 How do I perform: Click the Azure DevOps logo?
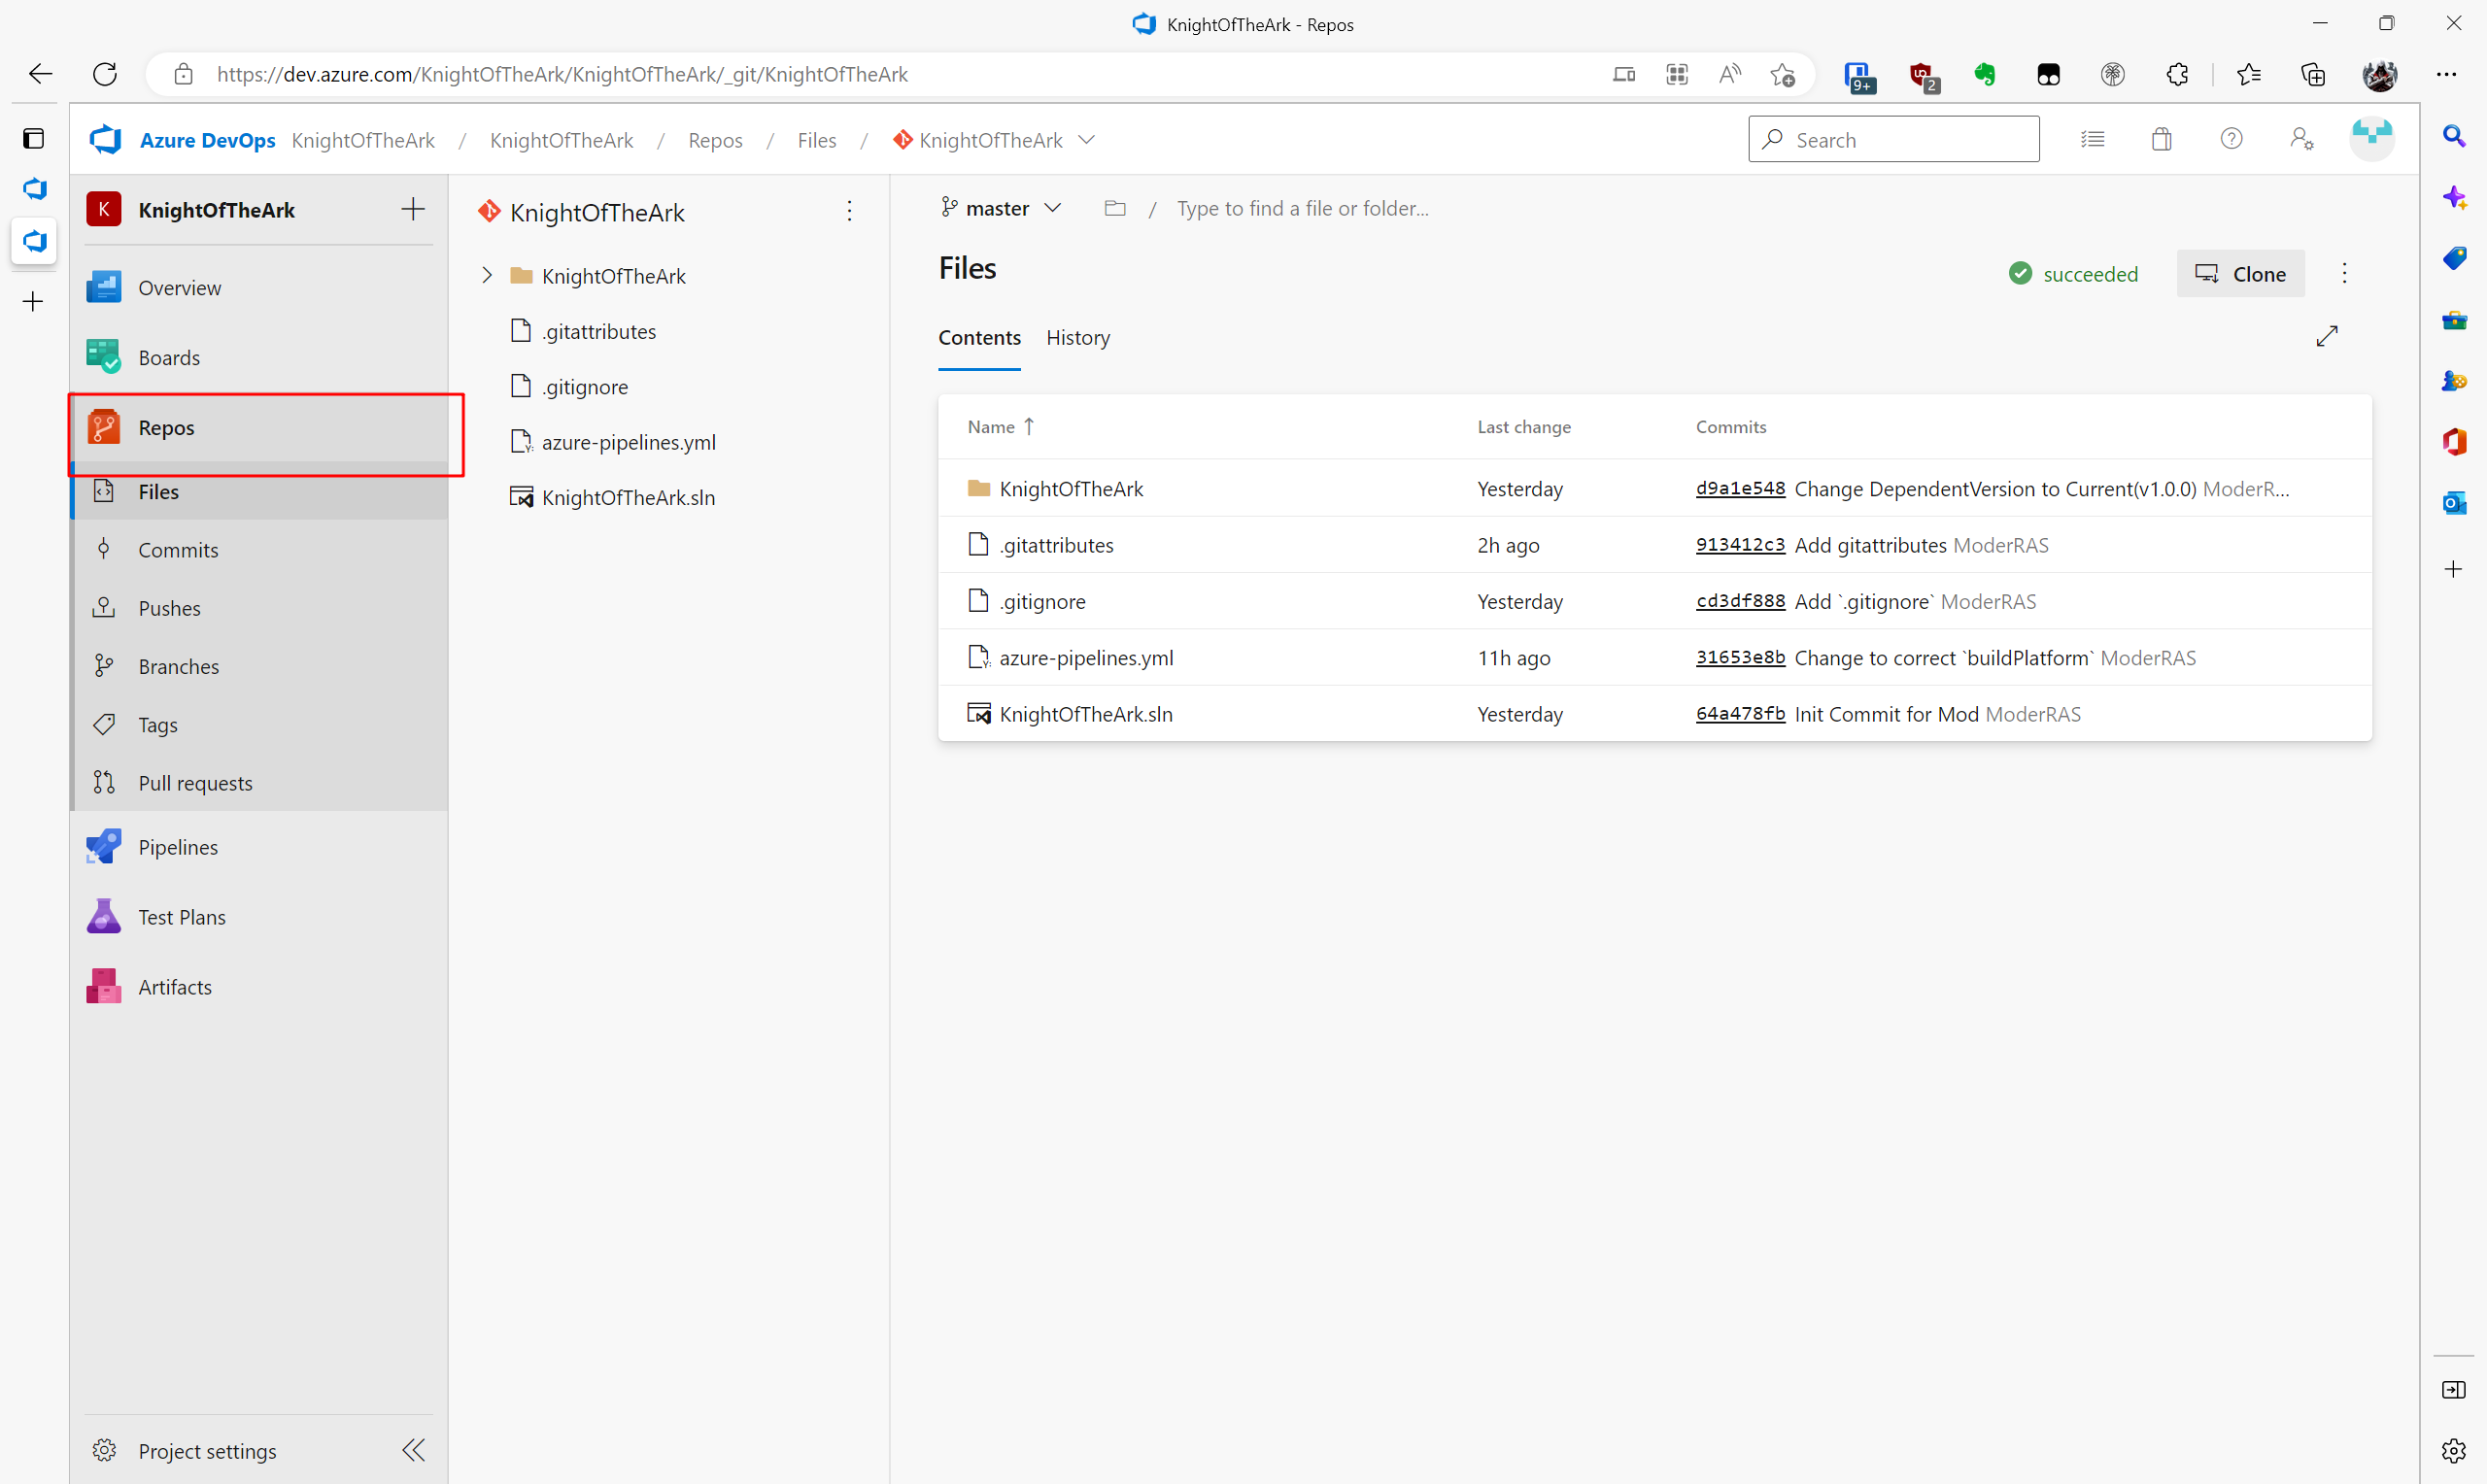coord(106,140)
